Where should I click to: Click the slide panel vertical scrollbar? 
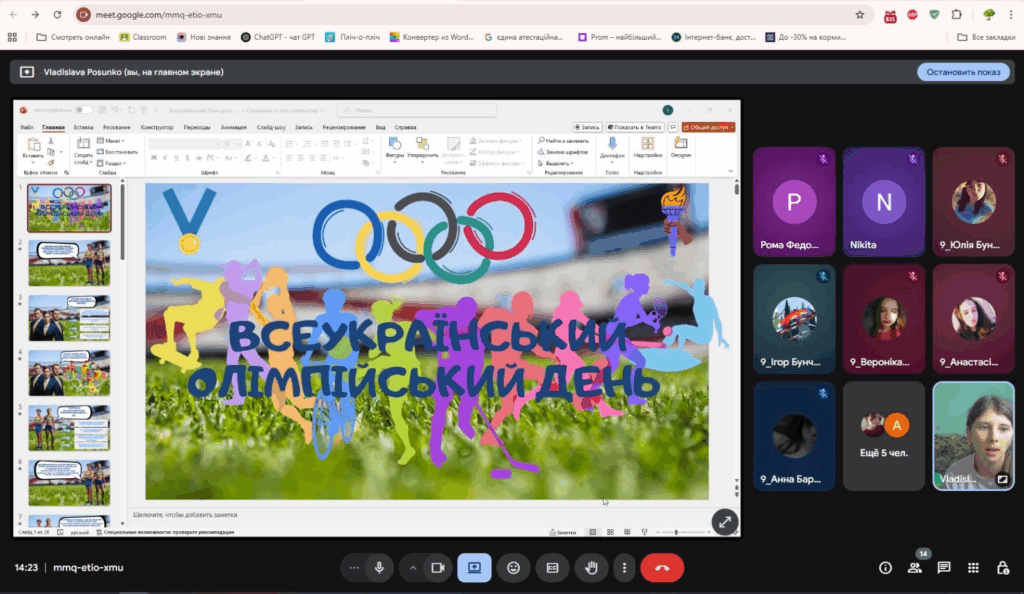(x=122, y=222)
